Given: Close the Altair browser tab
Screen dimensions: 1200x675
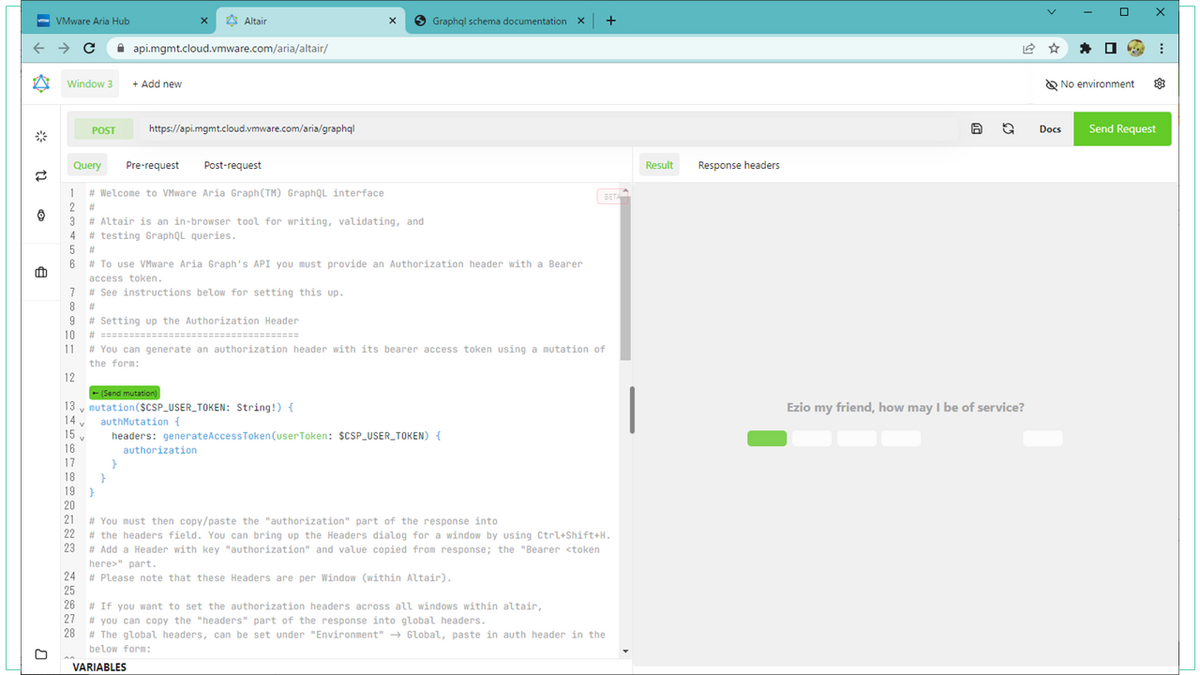Looking at the screenshot, I should click(x=394, y=21).
